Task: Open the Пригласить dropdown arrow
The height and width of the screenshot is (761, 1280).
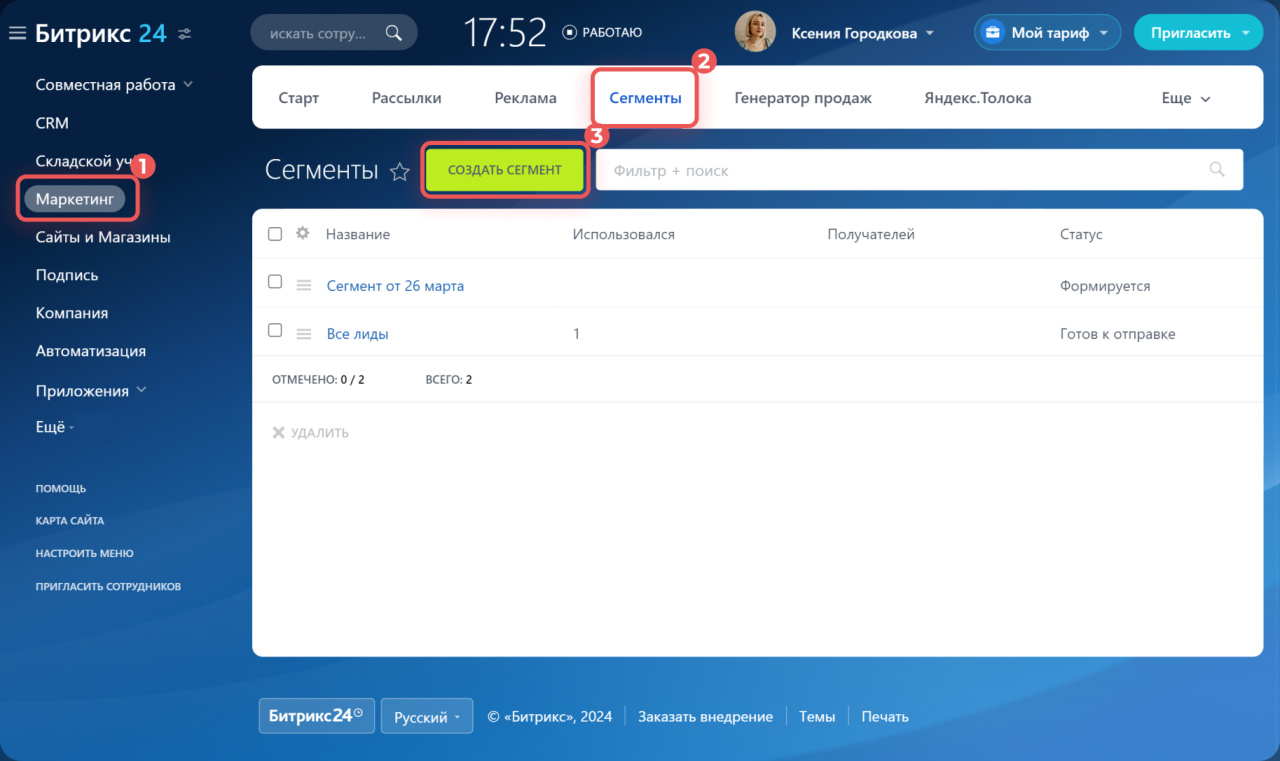Action: click(x=1245, y=33)
